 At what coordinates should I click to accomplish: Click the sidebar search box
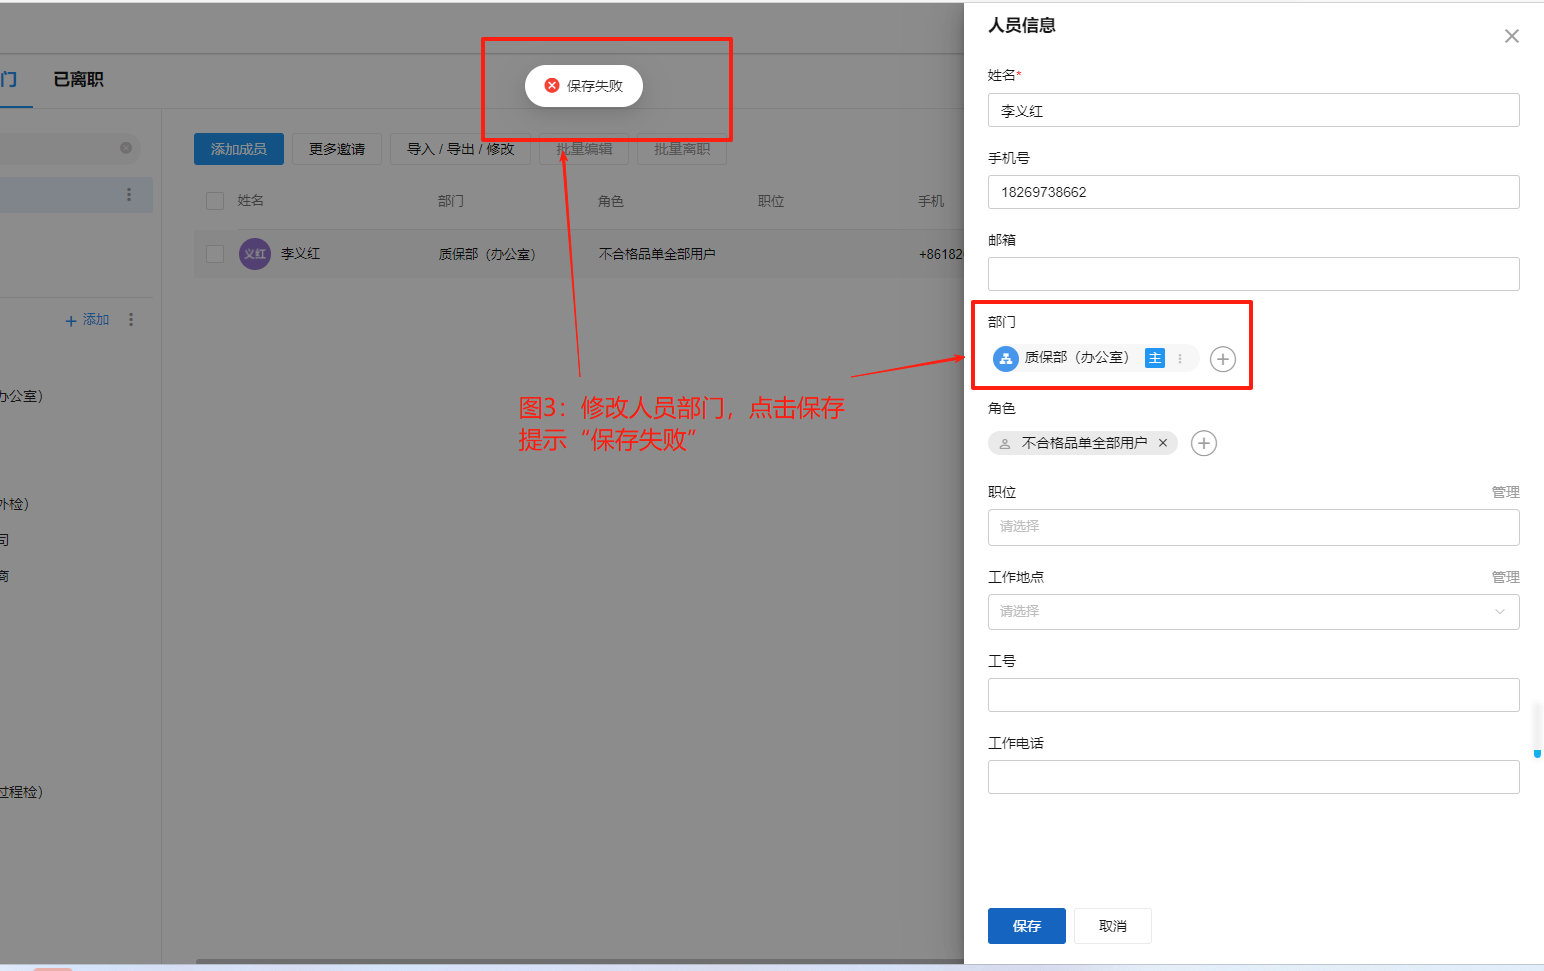[68, 148]
